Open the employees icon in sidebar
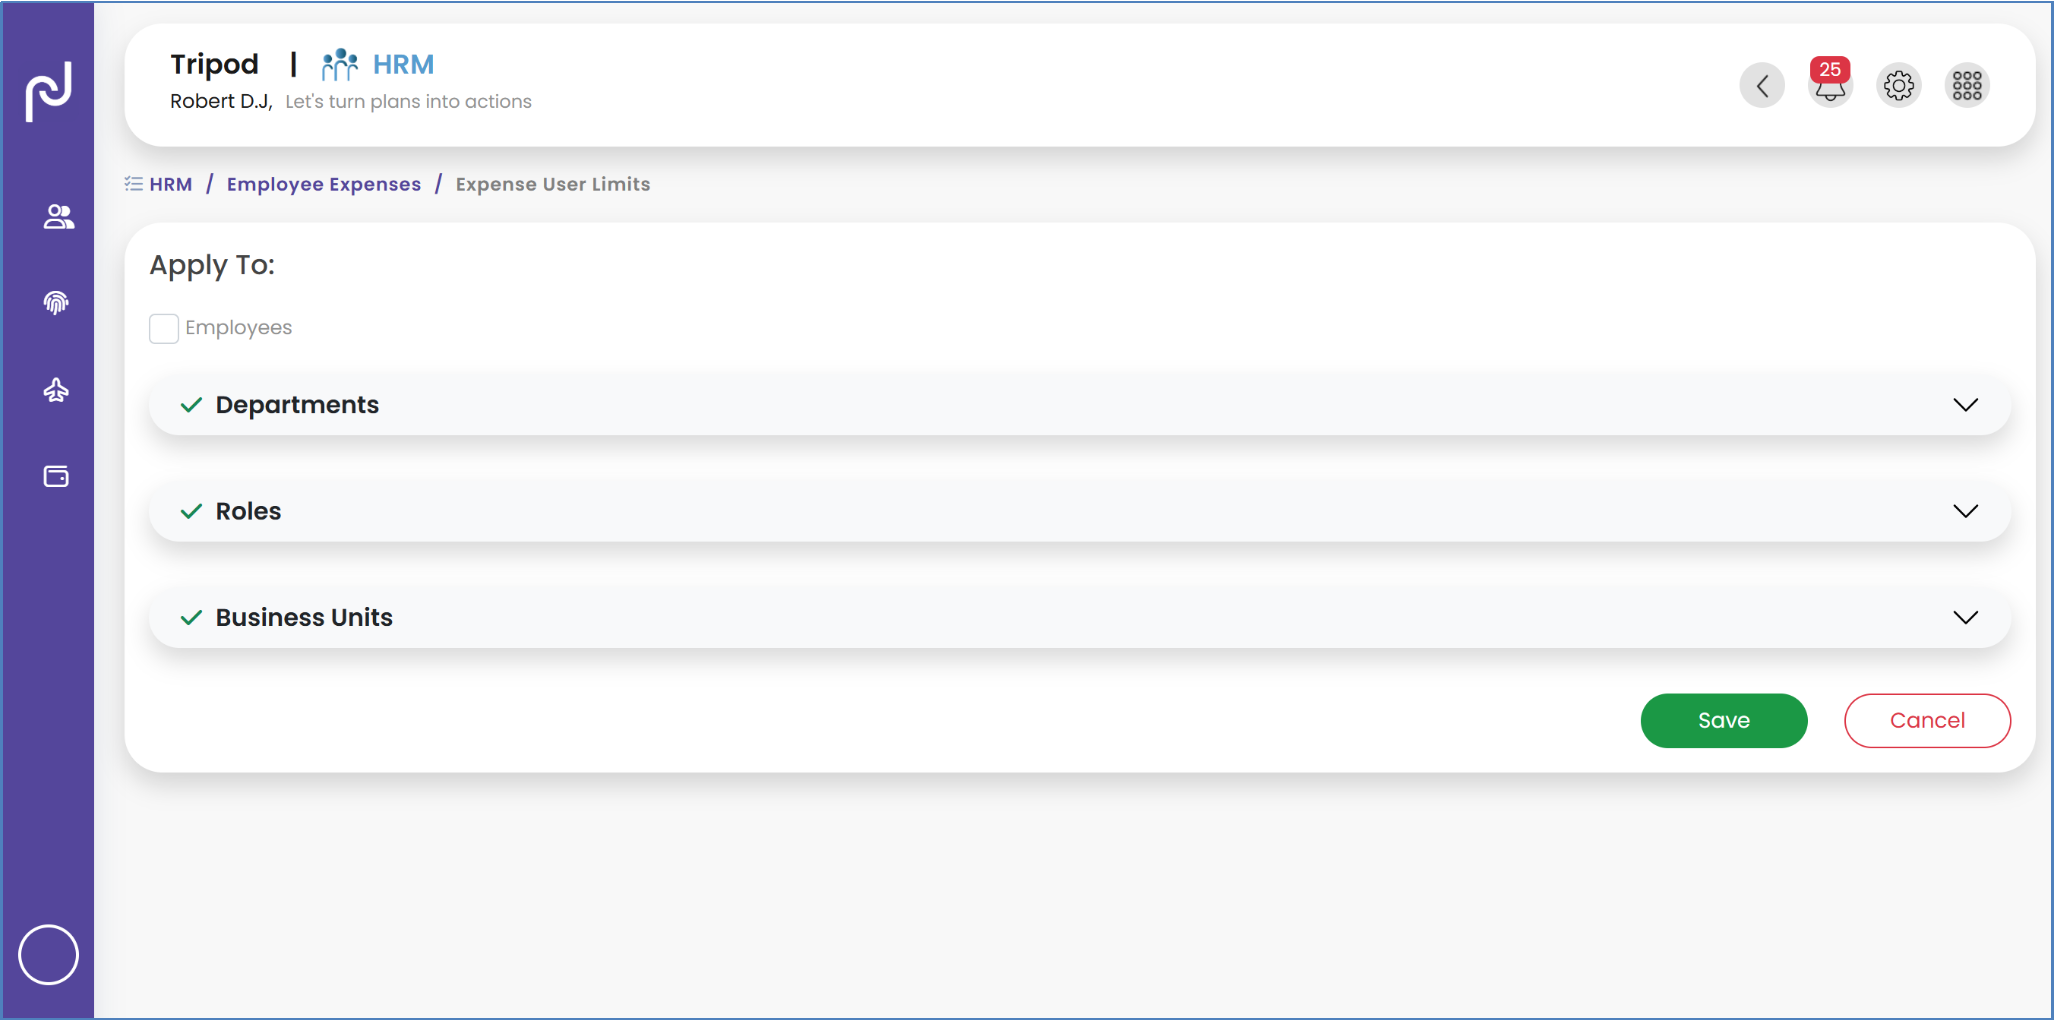This screenshot has width=2056, height=1020. 58,217
